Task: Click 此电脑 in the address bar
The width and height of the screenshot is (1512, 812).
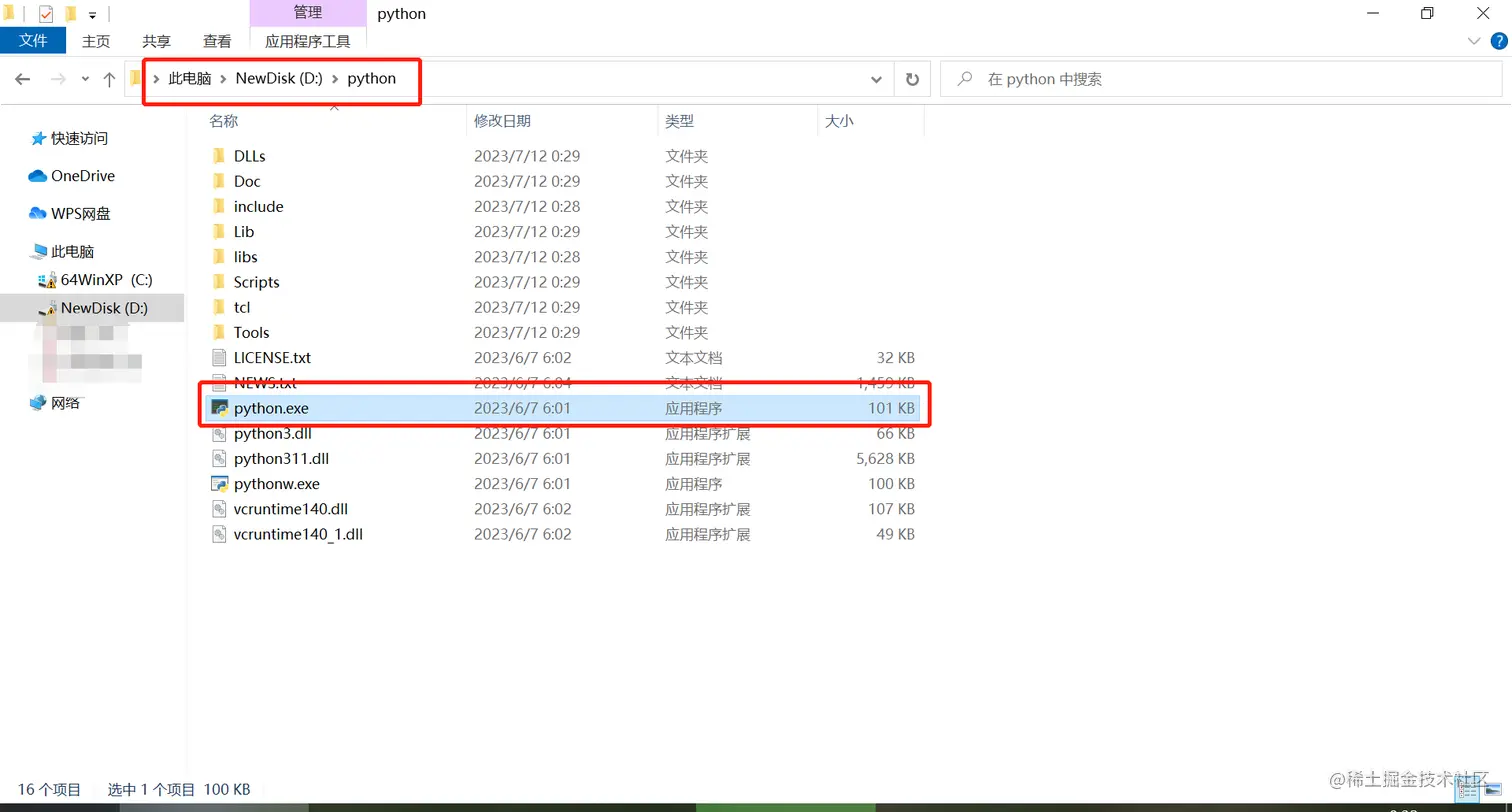Action: [x=189, y=79]
